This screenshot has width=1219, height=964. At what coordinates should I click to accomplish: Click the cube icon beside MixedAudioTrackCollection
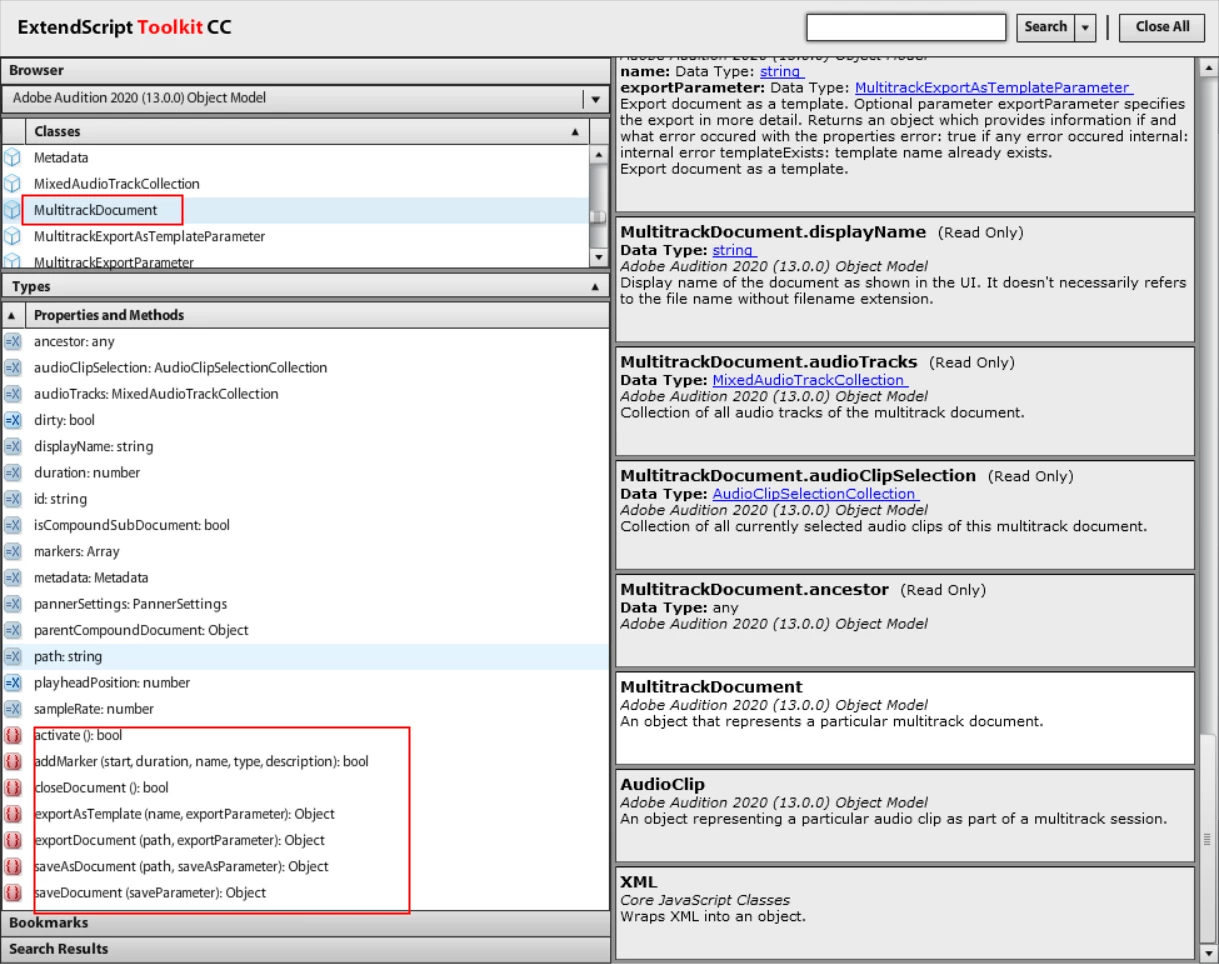tap(12, 184)
